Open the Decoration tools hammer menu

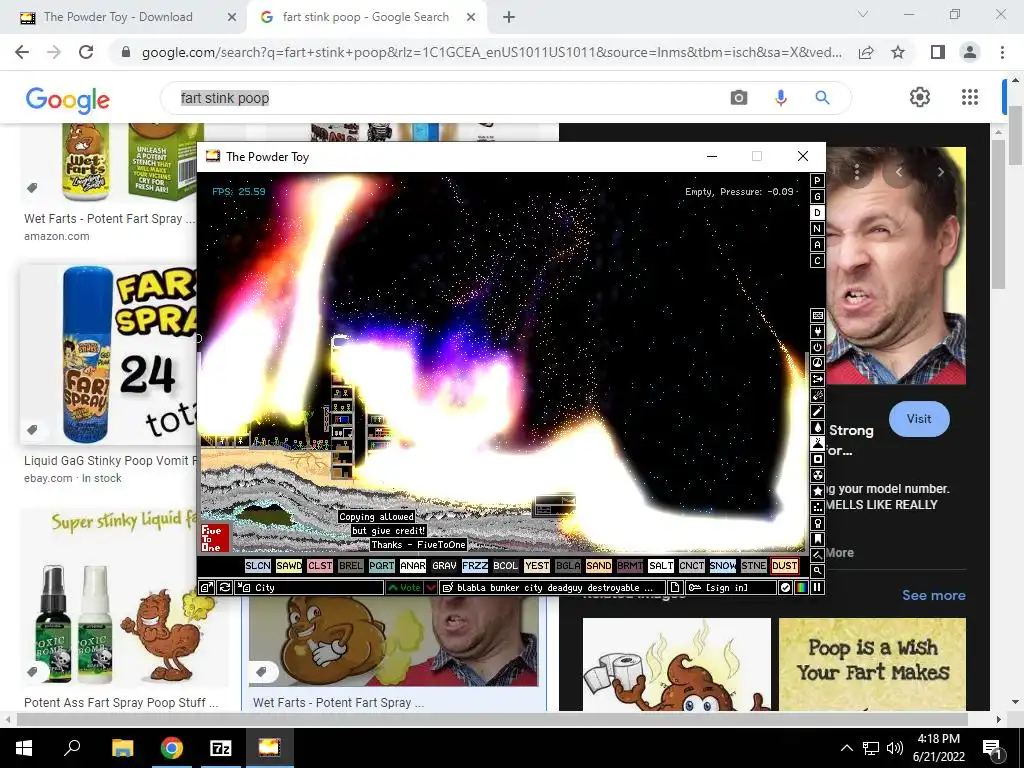817,555
